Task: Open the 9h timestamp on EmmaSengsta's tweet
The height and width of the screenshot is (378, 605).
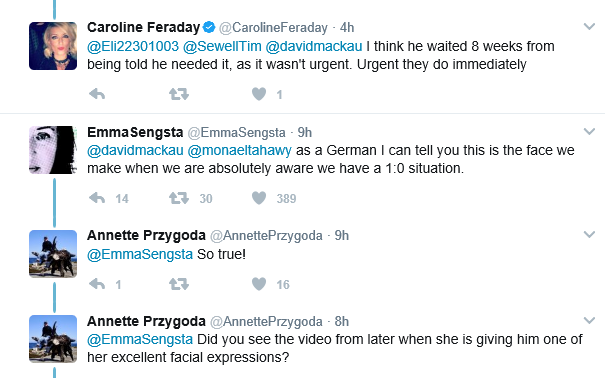Action: click(304, 132)
